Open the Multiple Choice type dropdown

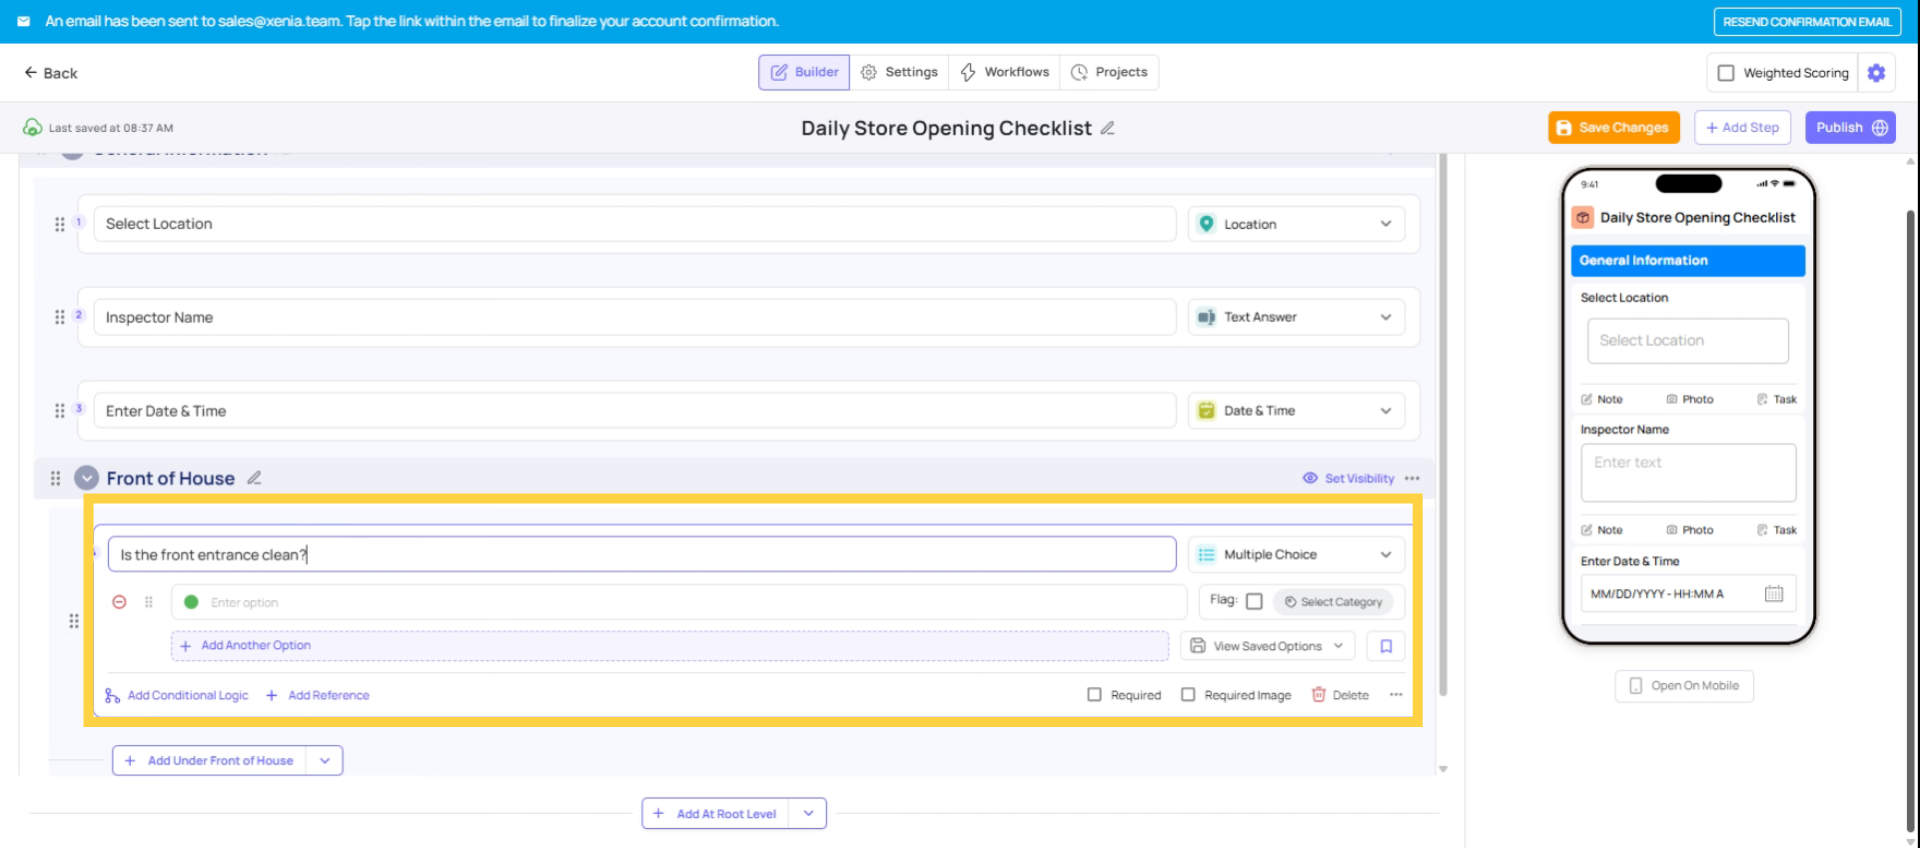coord(1296,555)
